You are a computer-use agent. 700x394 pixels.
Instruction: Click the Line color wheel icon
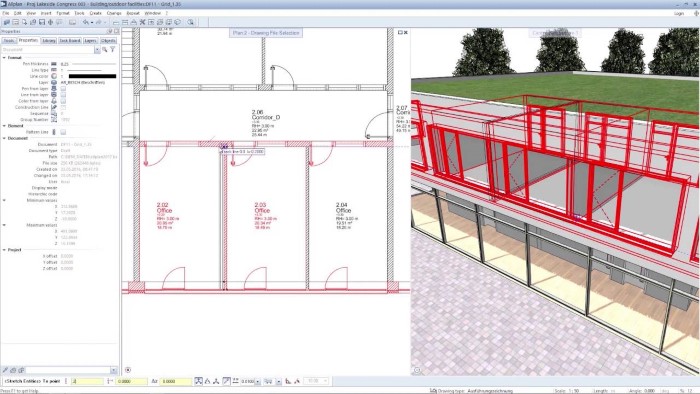tap(54, 76)
